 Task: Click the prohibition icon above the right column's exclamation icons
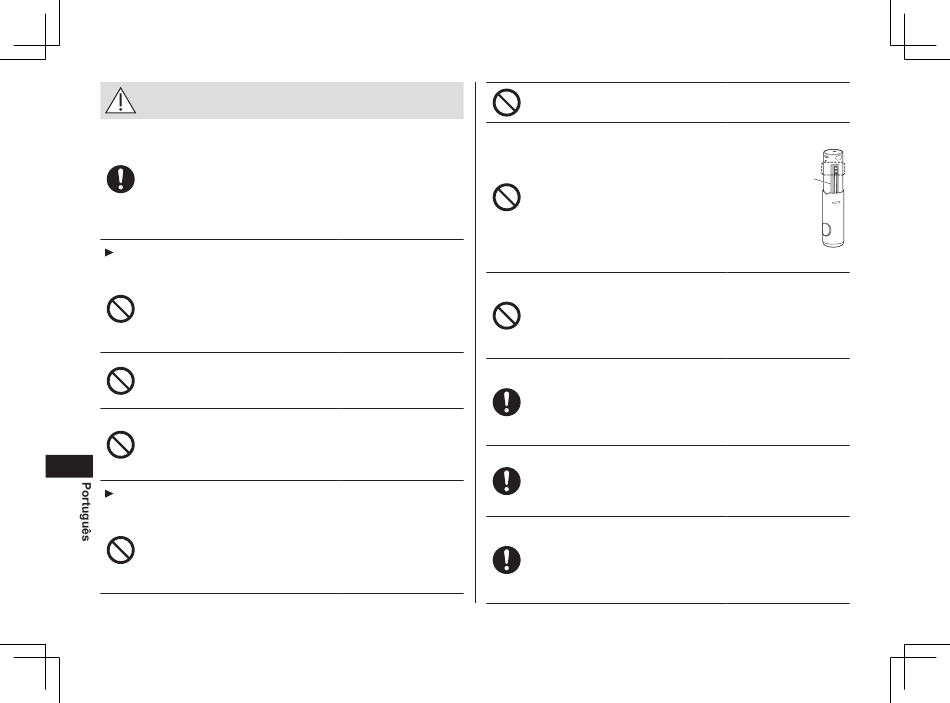[507, 315]
